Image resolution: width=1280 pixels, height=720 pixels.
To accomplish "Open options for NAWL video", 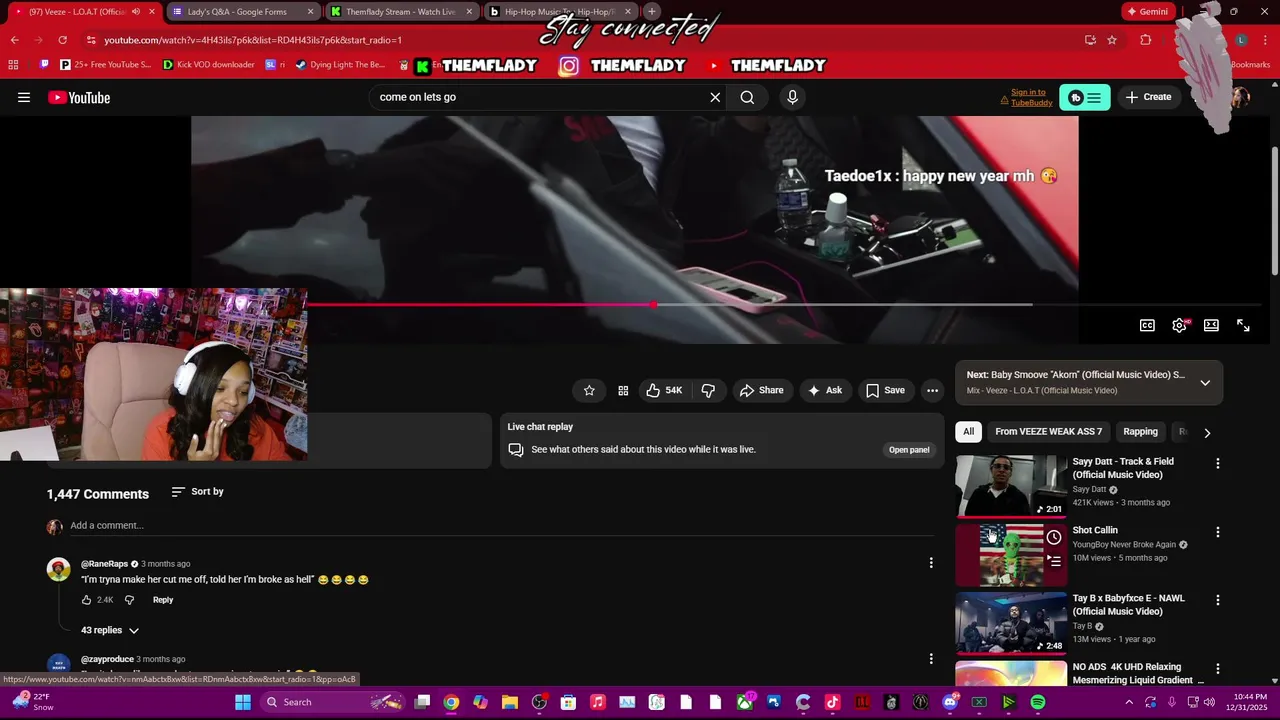I will (1217, 600).
